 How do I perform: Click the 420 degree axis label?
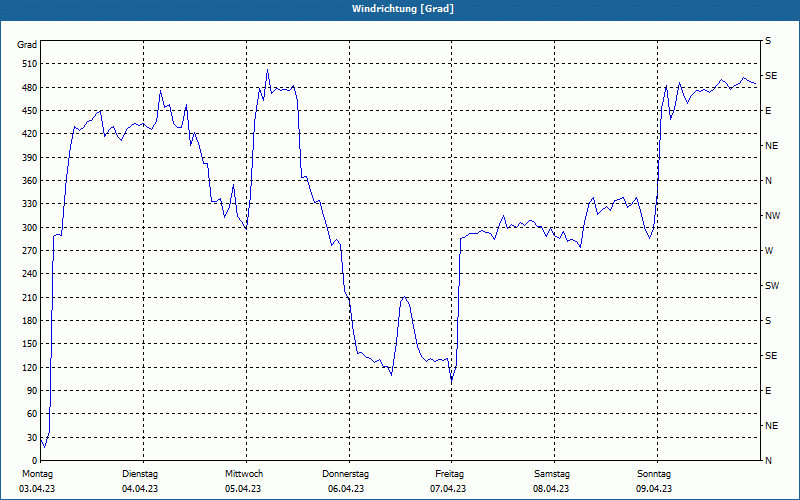click(30, 134)
